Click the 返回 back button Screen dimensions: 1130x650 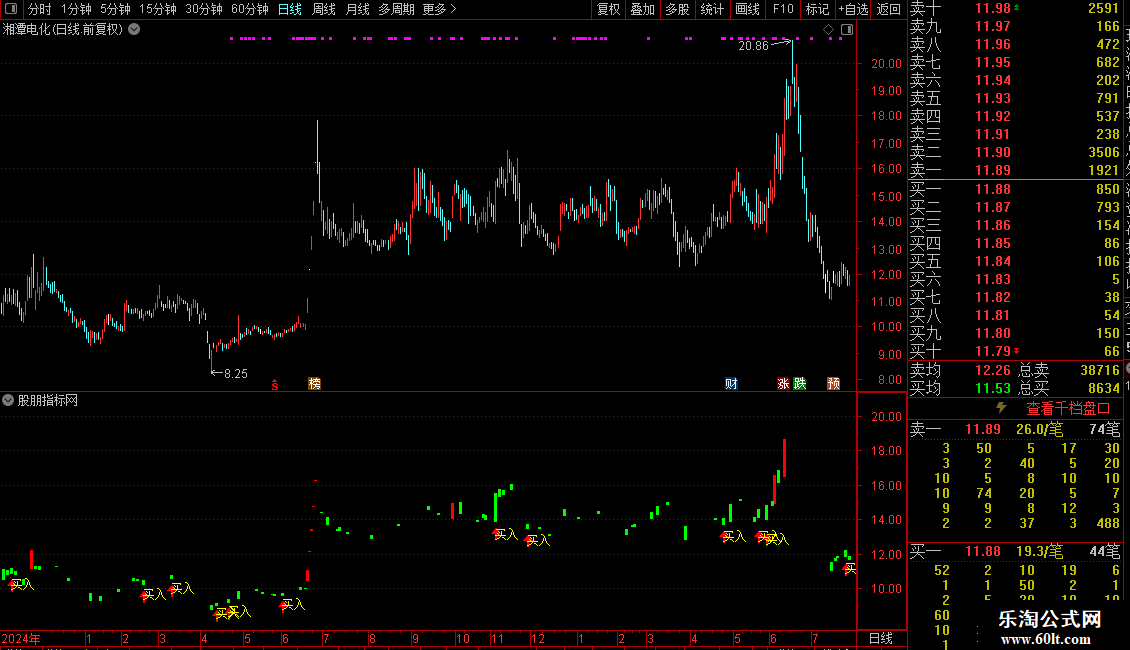(889, 9)
